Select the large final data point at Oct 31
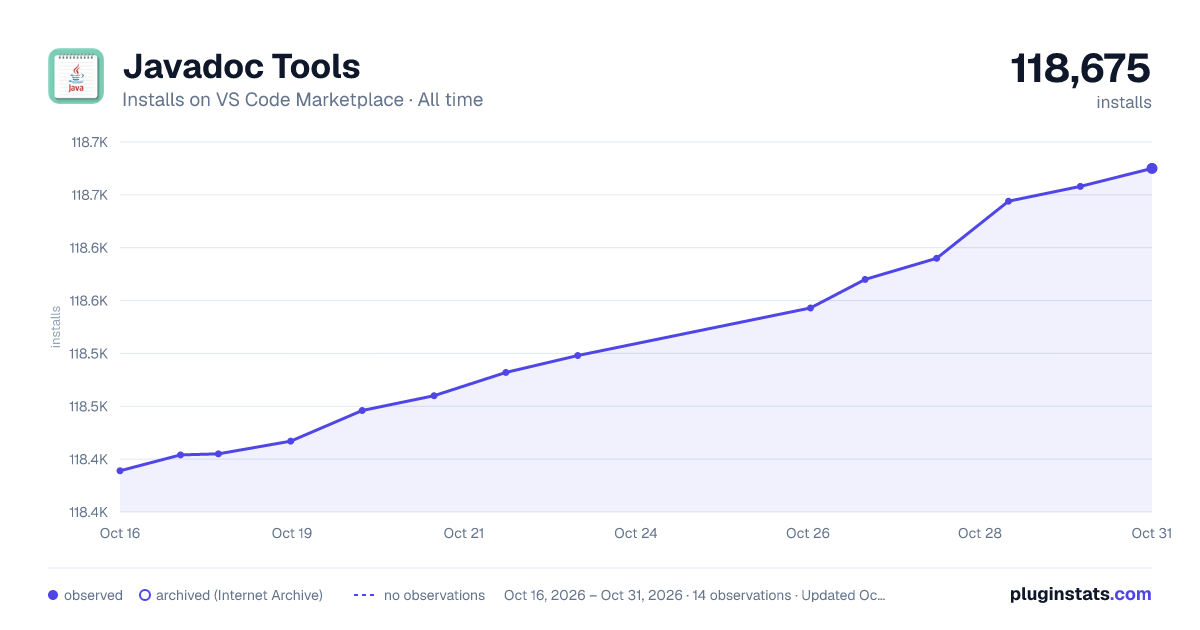 click(x=1152, y=168)
